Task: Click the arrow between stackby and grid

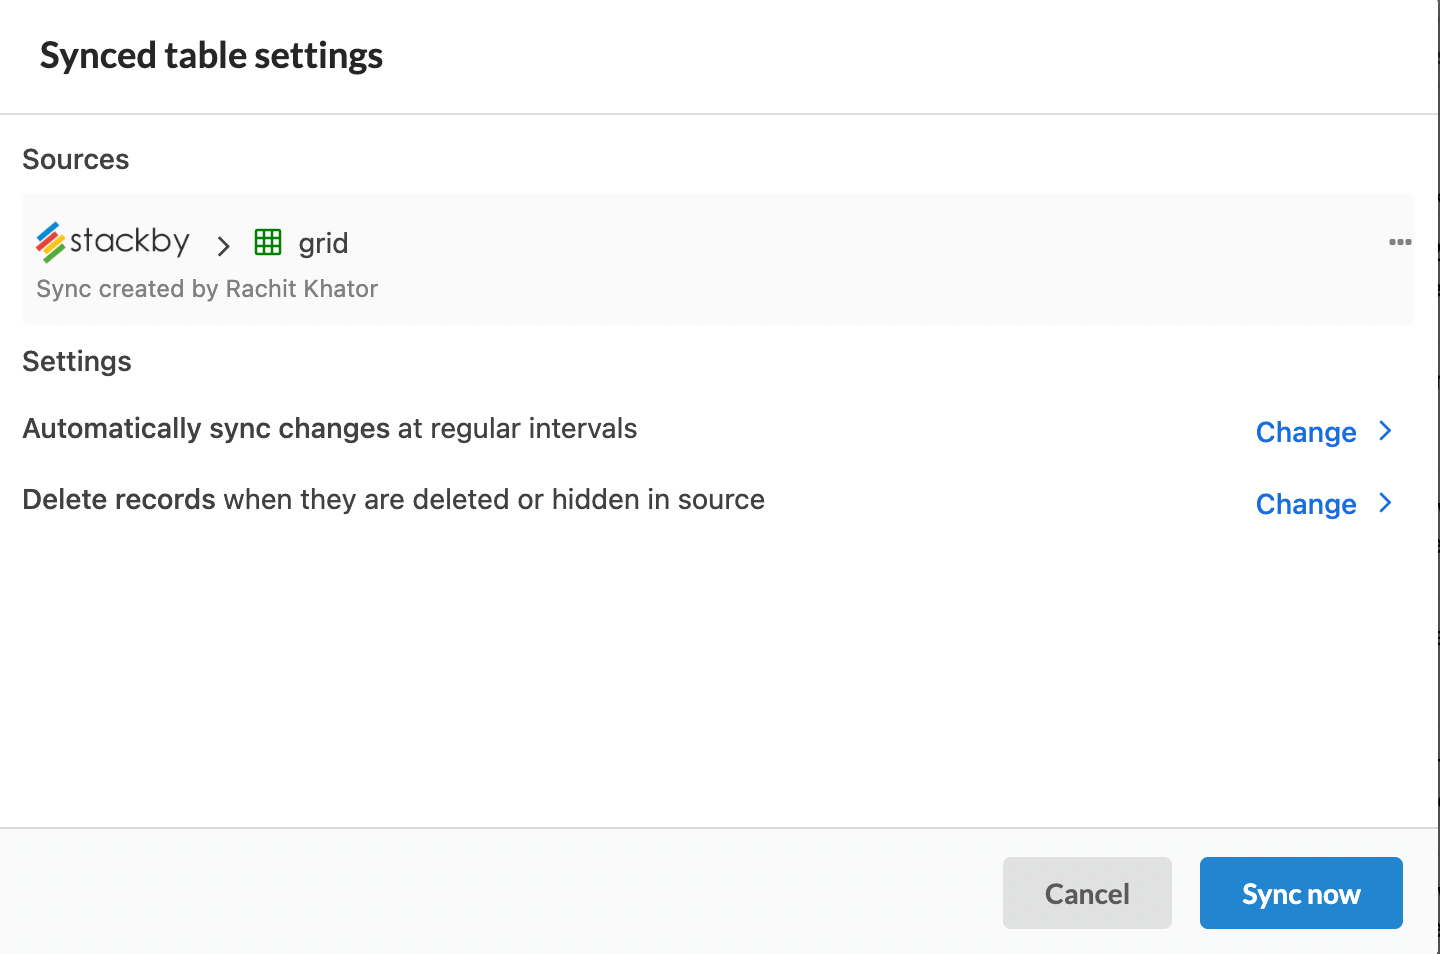Action: [x=223, y=245]
